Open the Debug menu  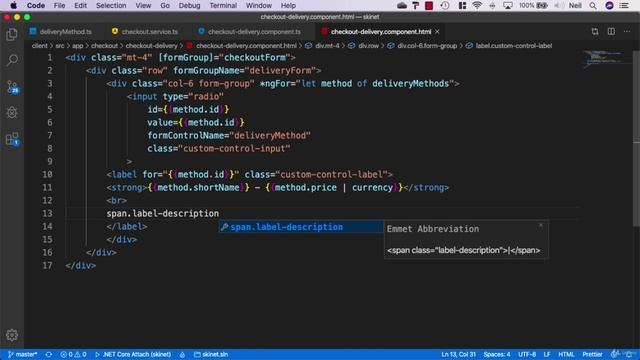pos(189,6)
